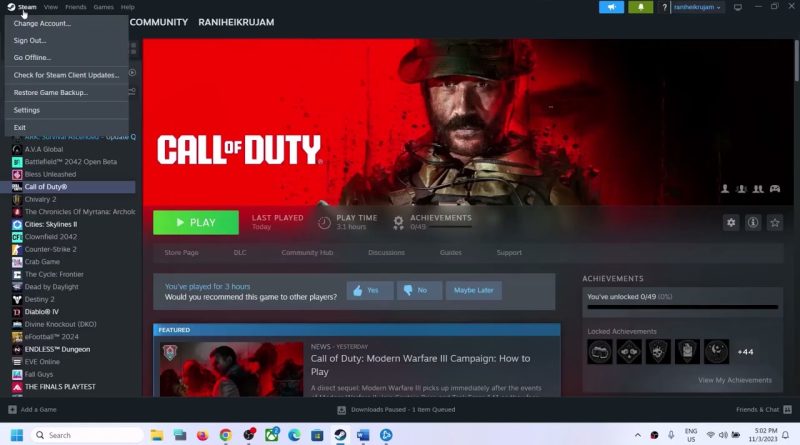The width and height of the screenshot is (800, 445).
Task: Open Friends & Chat icon
Action: click(x=788, y=410)
